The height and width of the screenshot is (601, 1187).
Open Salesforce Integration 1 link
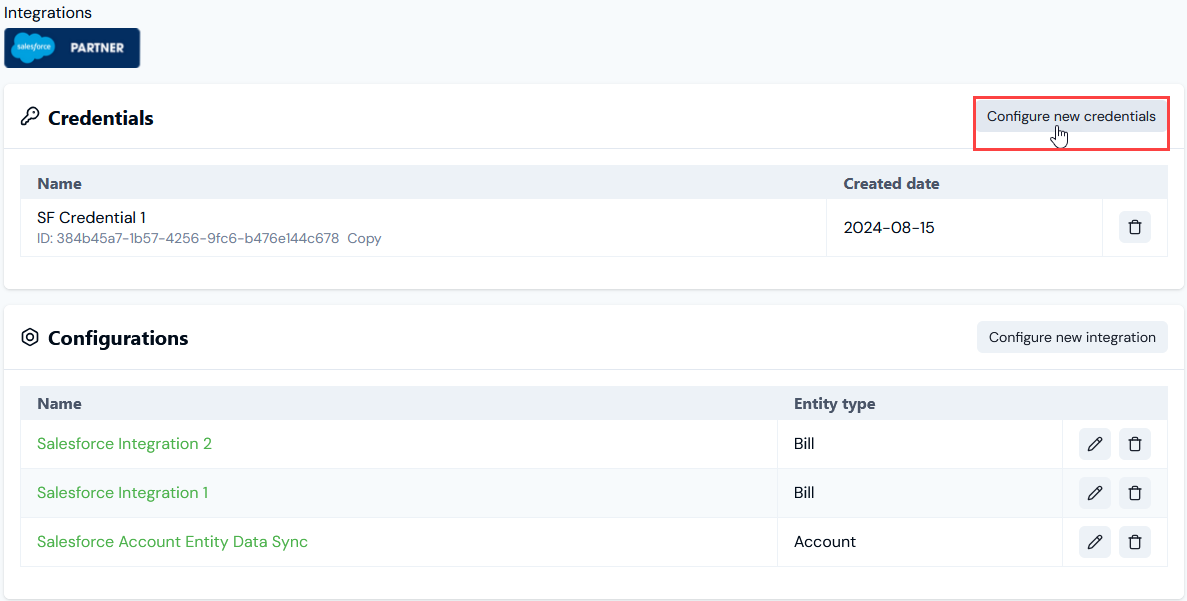click(x=123, y=493)
